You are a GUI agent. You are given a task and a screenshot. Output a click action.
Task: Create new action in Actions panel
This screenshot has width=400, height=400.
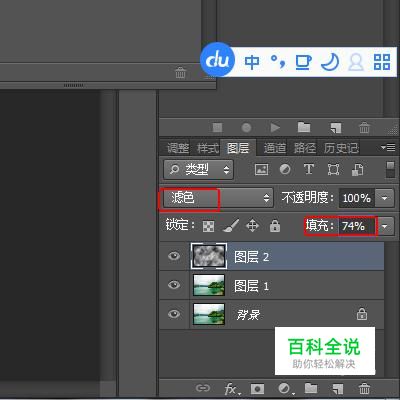click(336, 128)
